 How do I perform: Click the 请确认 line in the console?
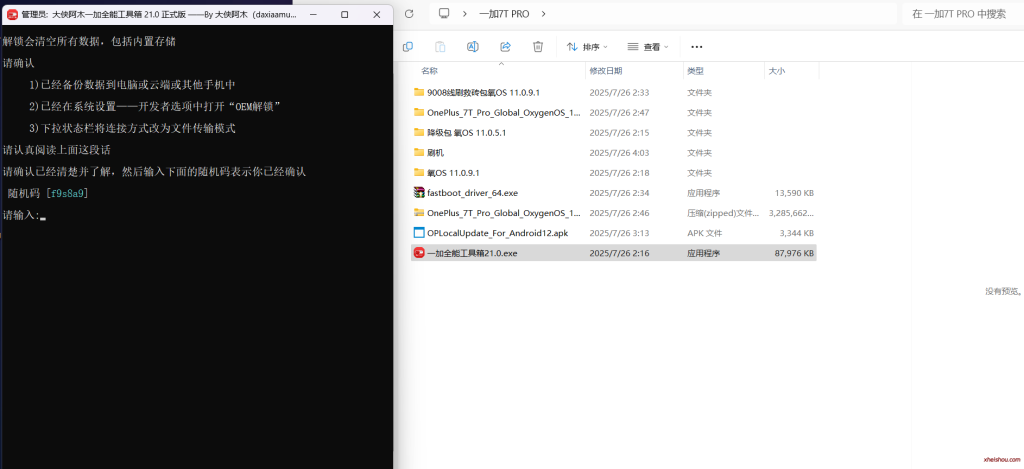pyautogui.click(x=18, y=63)
